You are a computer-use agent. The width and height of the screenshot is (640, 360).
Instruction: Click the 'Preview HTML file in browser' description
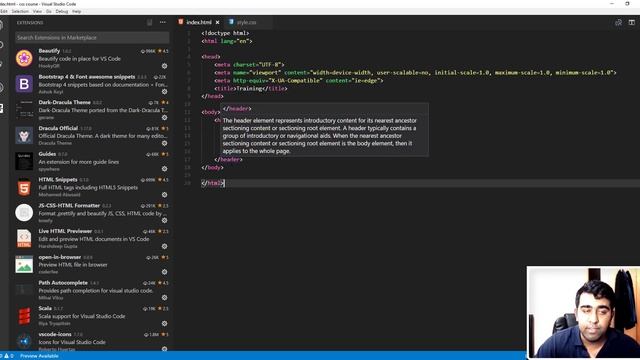coord(73,264)
